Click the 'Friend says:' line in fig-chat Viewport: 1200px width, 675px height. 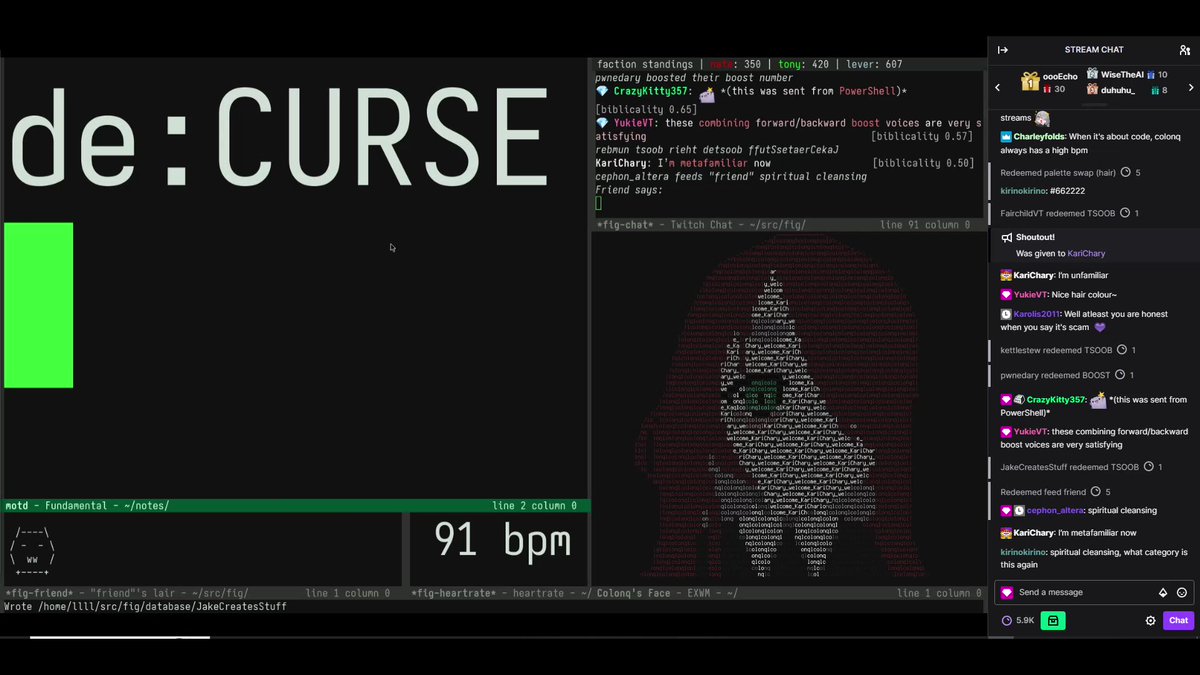coord(629,190)
